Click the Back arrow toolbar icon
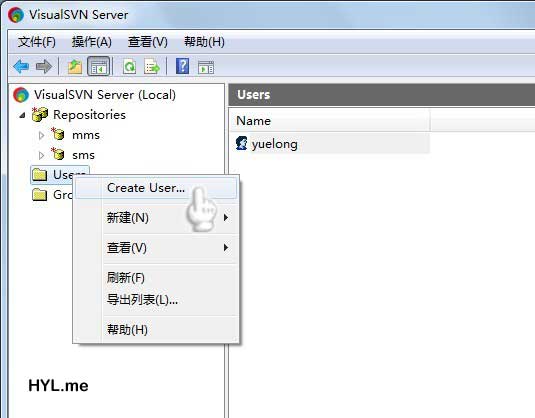 (21, 66)
